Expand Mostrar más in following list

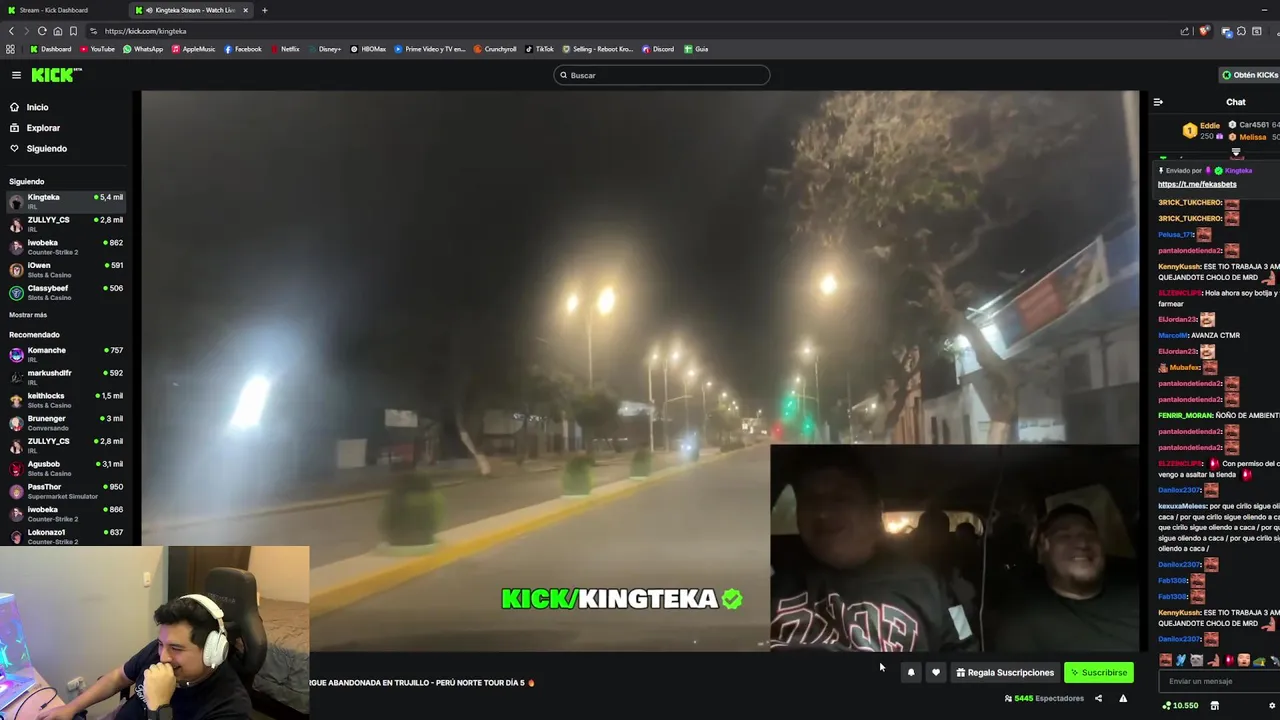click(28, 315)
